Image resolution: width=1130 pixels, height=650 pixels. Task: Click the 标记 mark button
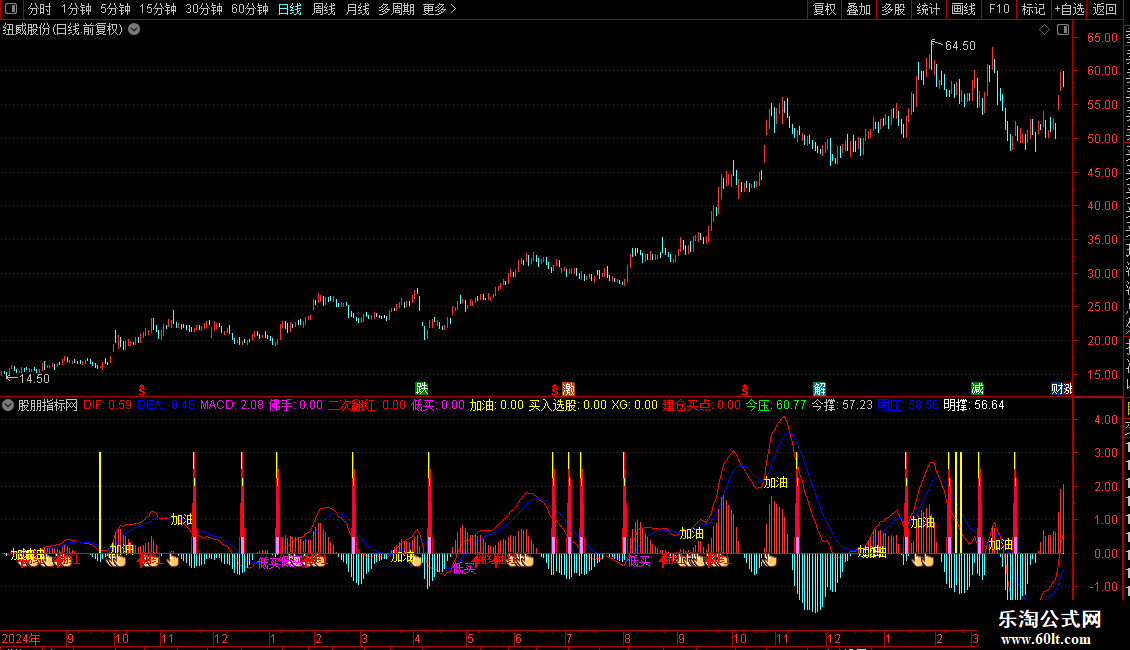[x=1033, y=9]
